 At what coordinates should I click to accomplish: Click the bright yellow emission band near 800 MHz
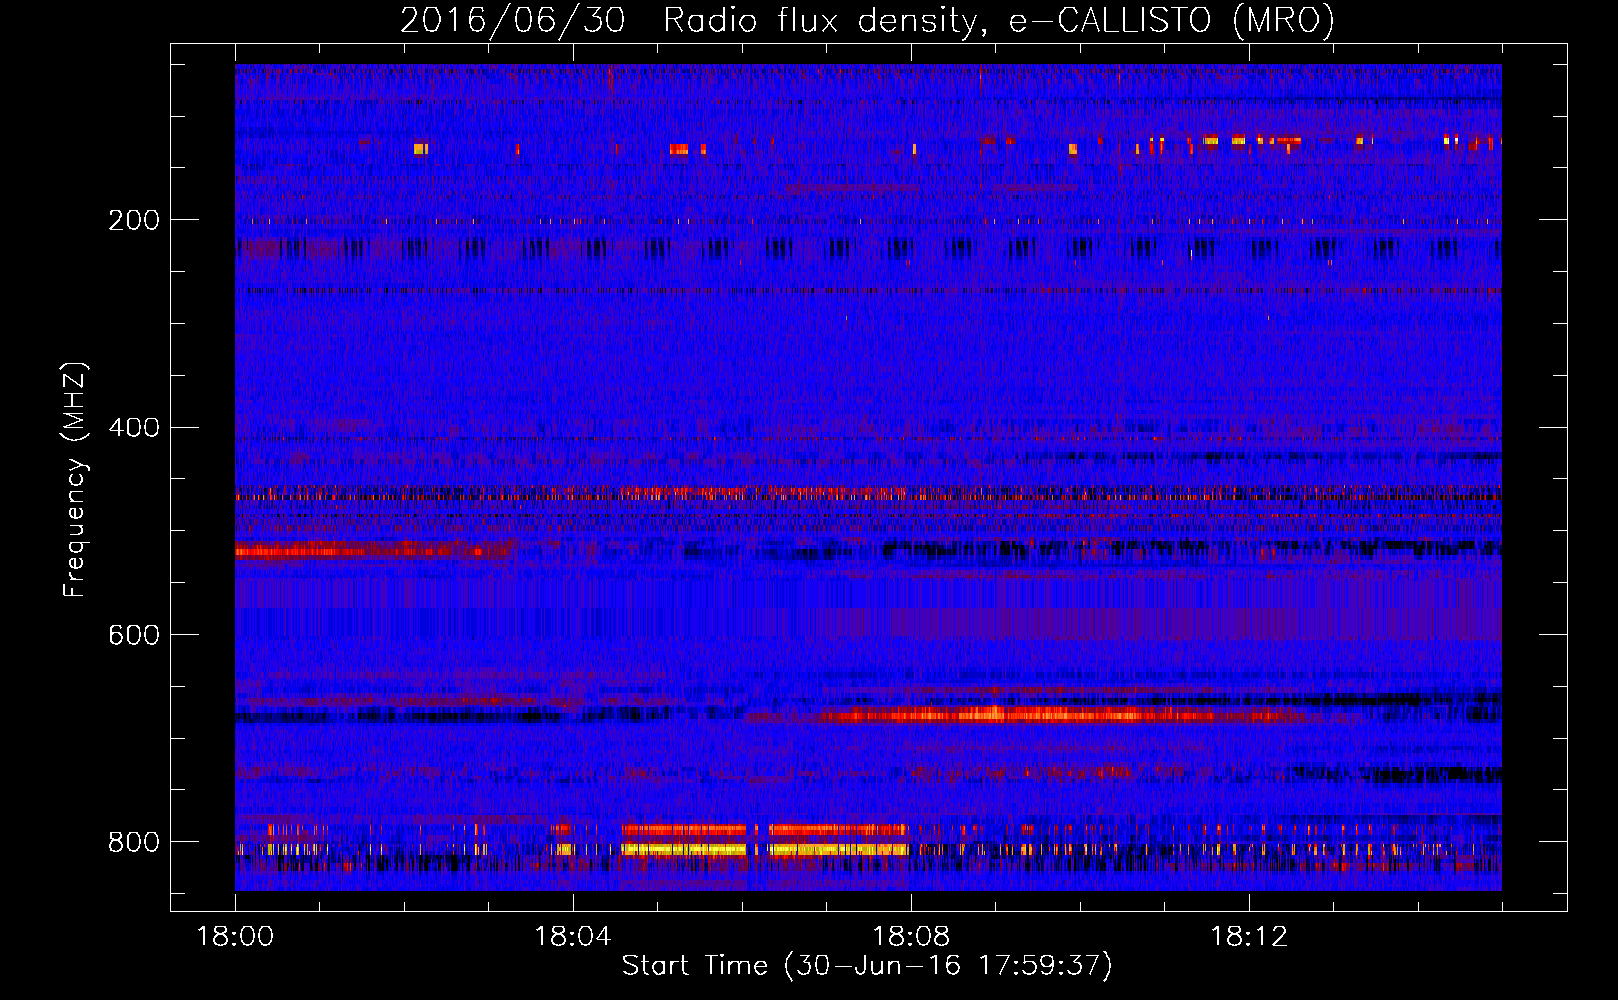tap(765, 849)
